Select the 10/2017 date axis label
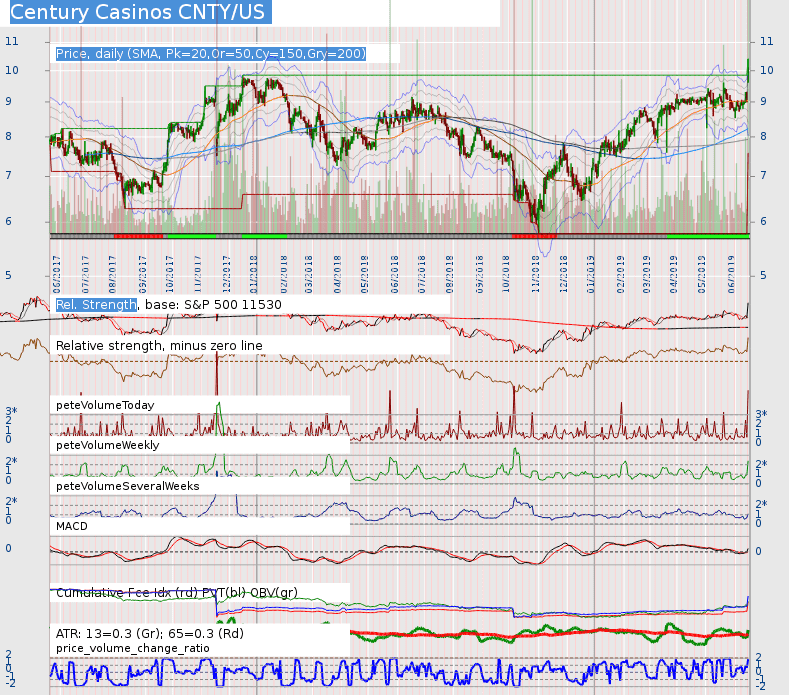 tap(170, 274)
